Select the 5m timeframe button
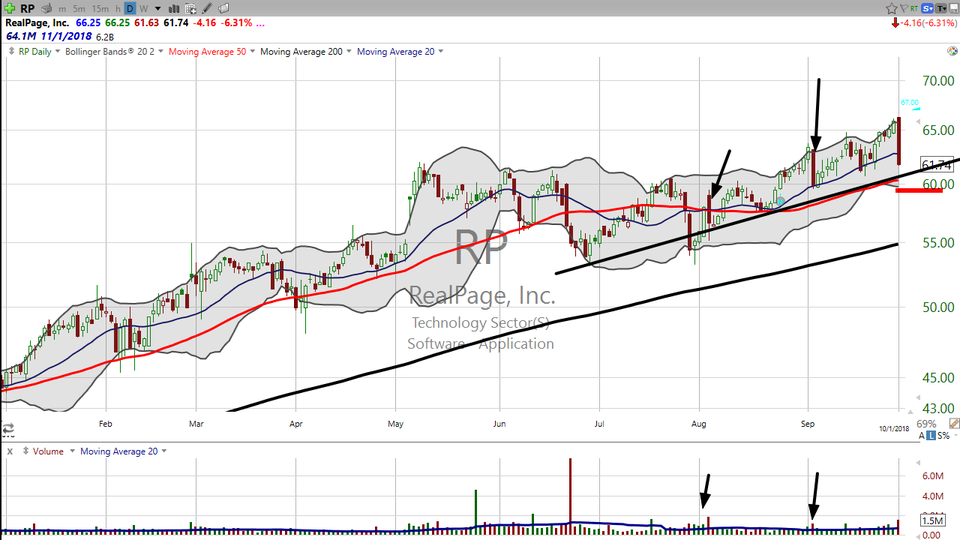The height and width of the screenshot is (540, 960). click(80, 8)
